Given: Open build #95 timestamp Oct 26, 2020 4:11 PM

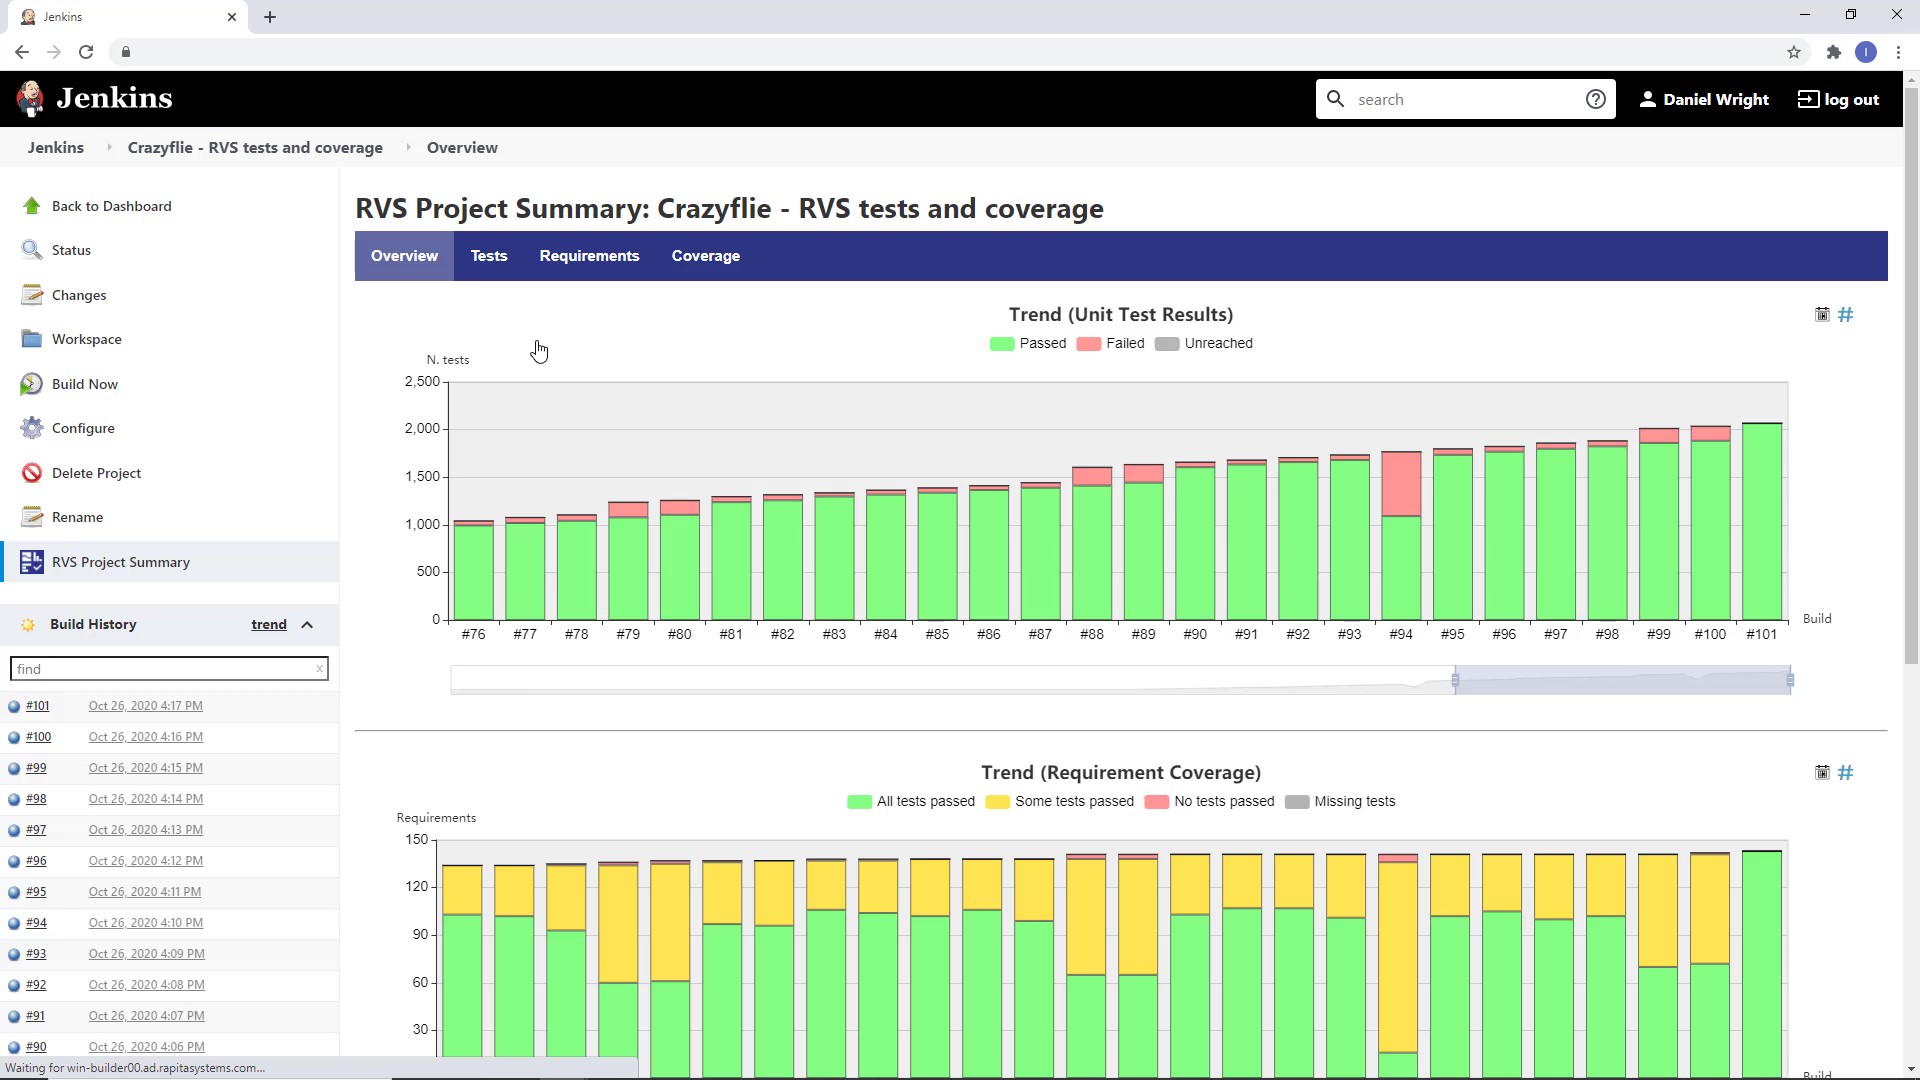Looking at the screenshot, I should [145, 892].
